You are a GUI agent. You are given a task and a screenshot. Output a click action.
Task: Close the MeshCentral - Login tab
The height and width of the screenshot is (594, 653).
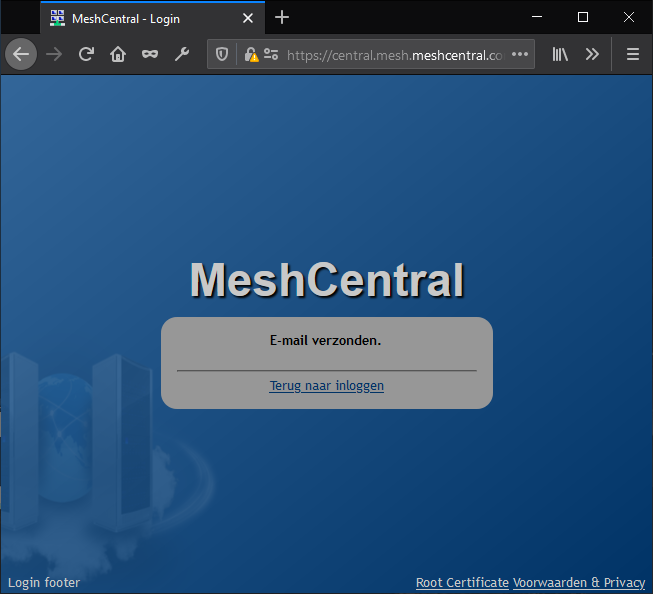[248, 18]
